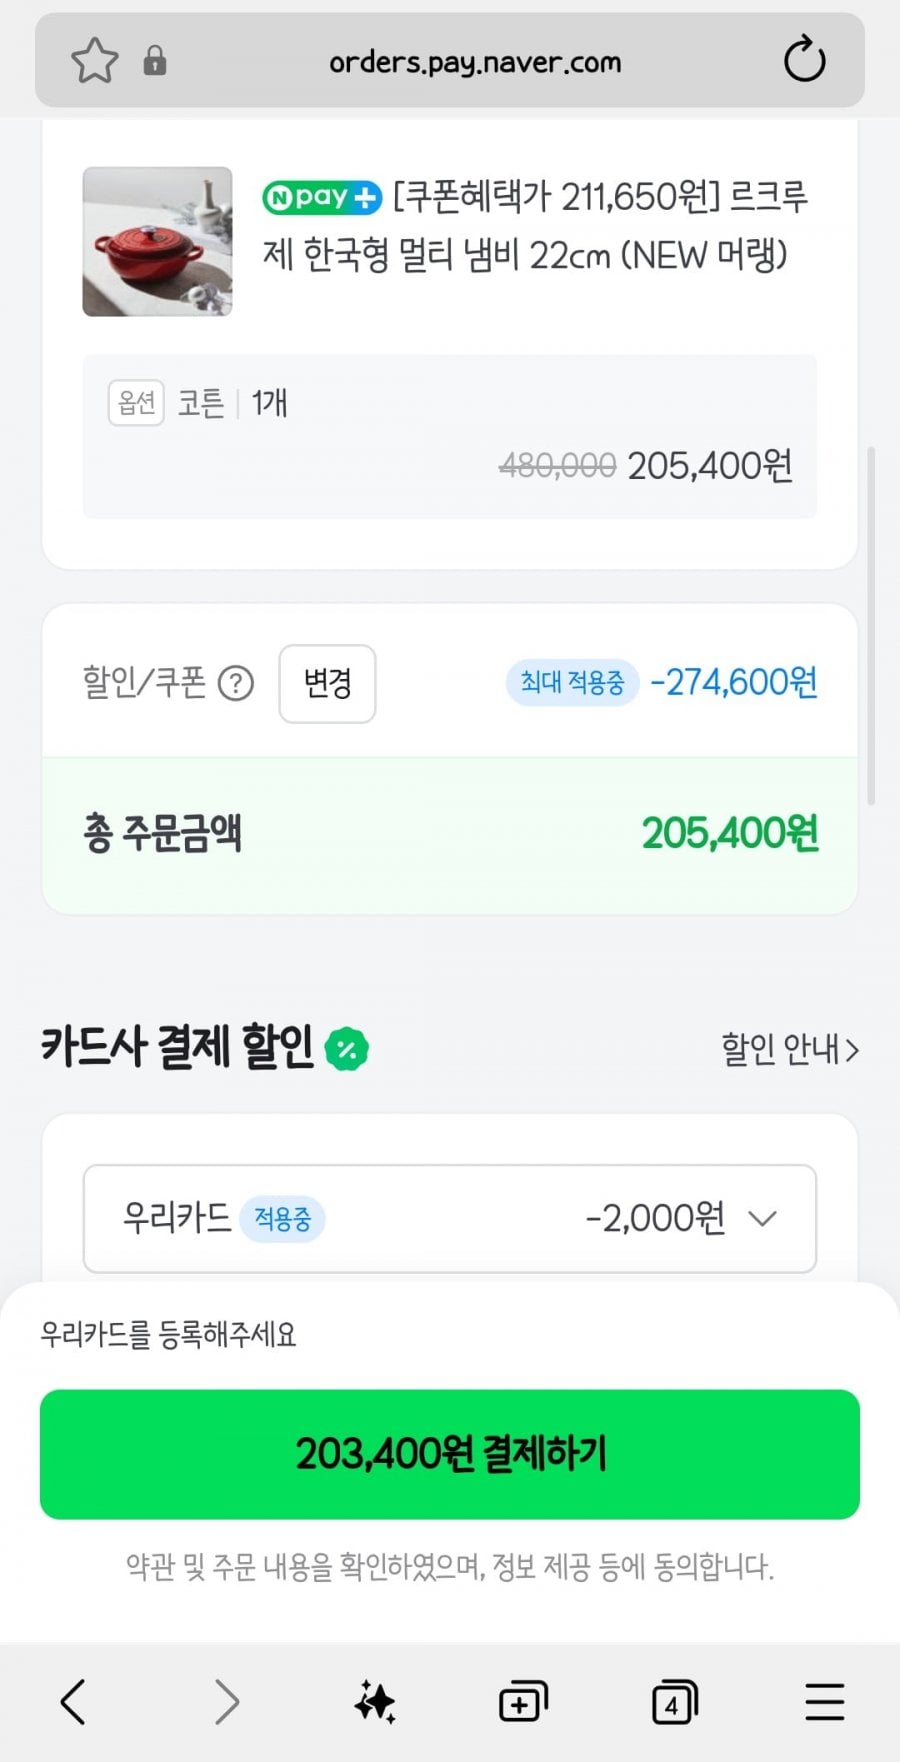Tap the Npay plus badge
Image resolution: width=900 pixels, height=1762 pixels.
point(321,197)
